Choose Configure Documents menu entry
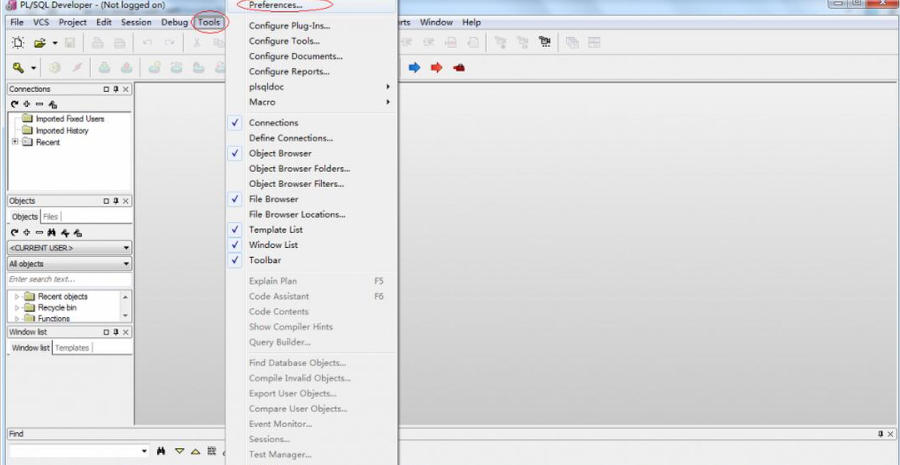 pos(296,56)
